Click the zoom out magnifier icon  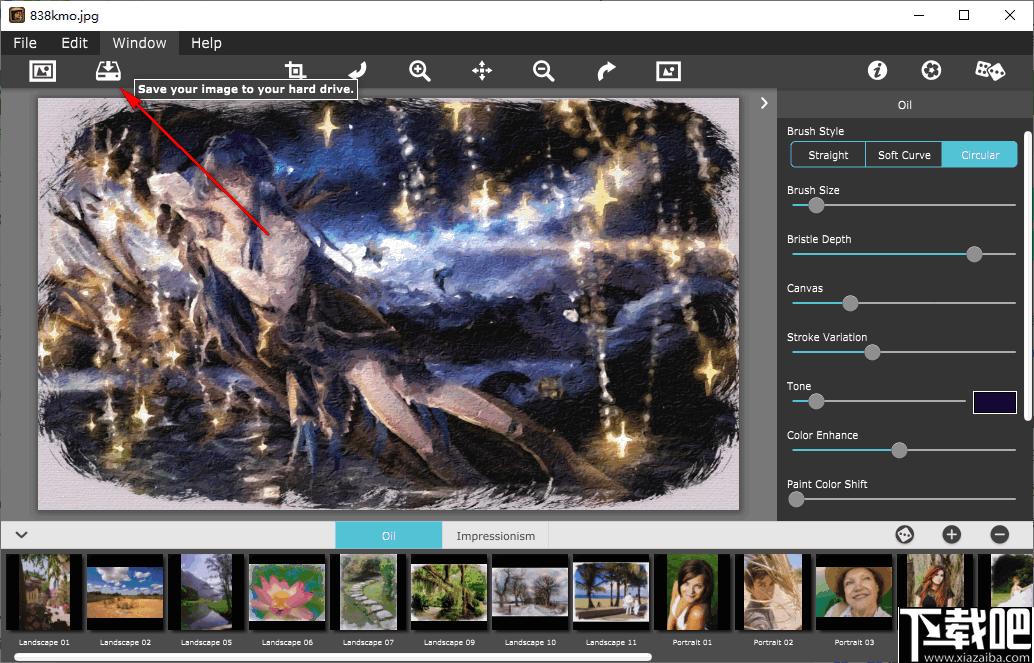[x=543, y=71]
